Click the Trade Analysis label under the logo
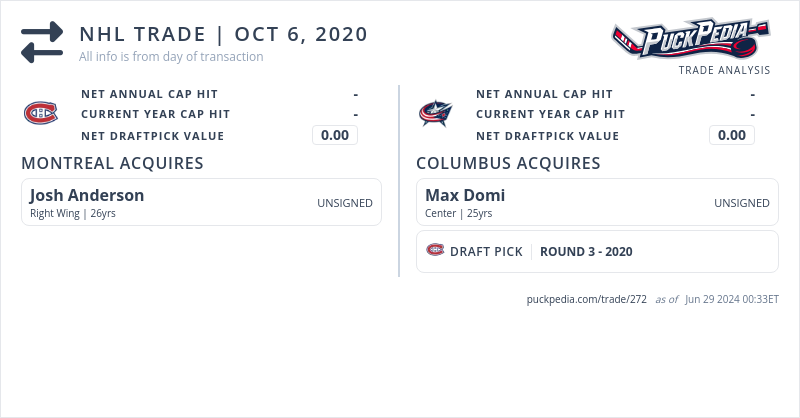This screenshot has height=418, width=800. (x=724, y=70)
